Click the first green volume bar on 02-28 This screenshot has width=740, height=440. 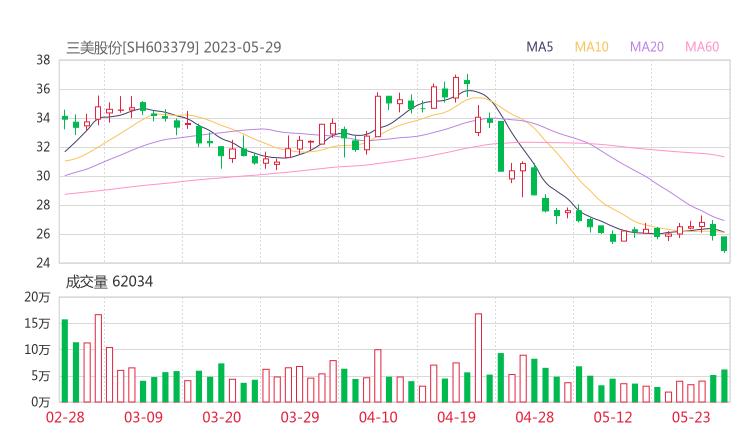[65, 361]
